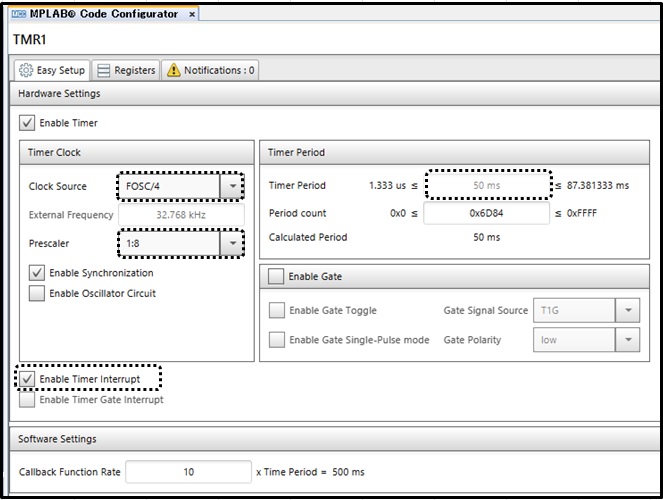
Task: Toggle the Enable Timer Interrupt checkbox
Action: [27, 379]
